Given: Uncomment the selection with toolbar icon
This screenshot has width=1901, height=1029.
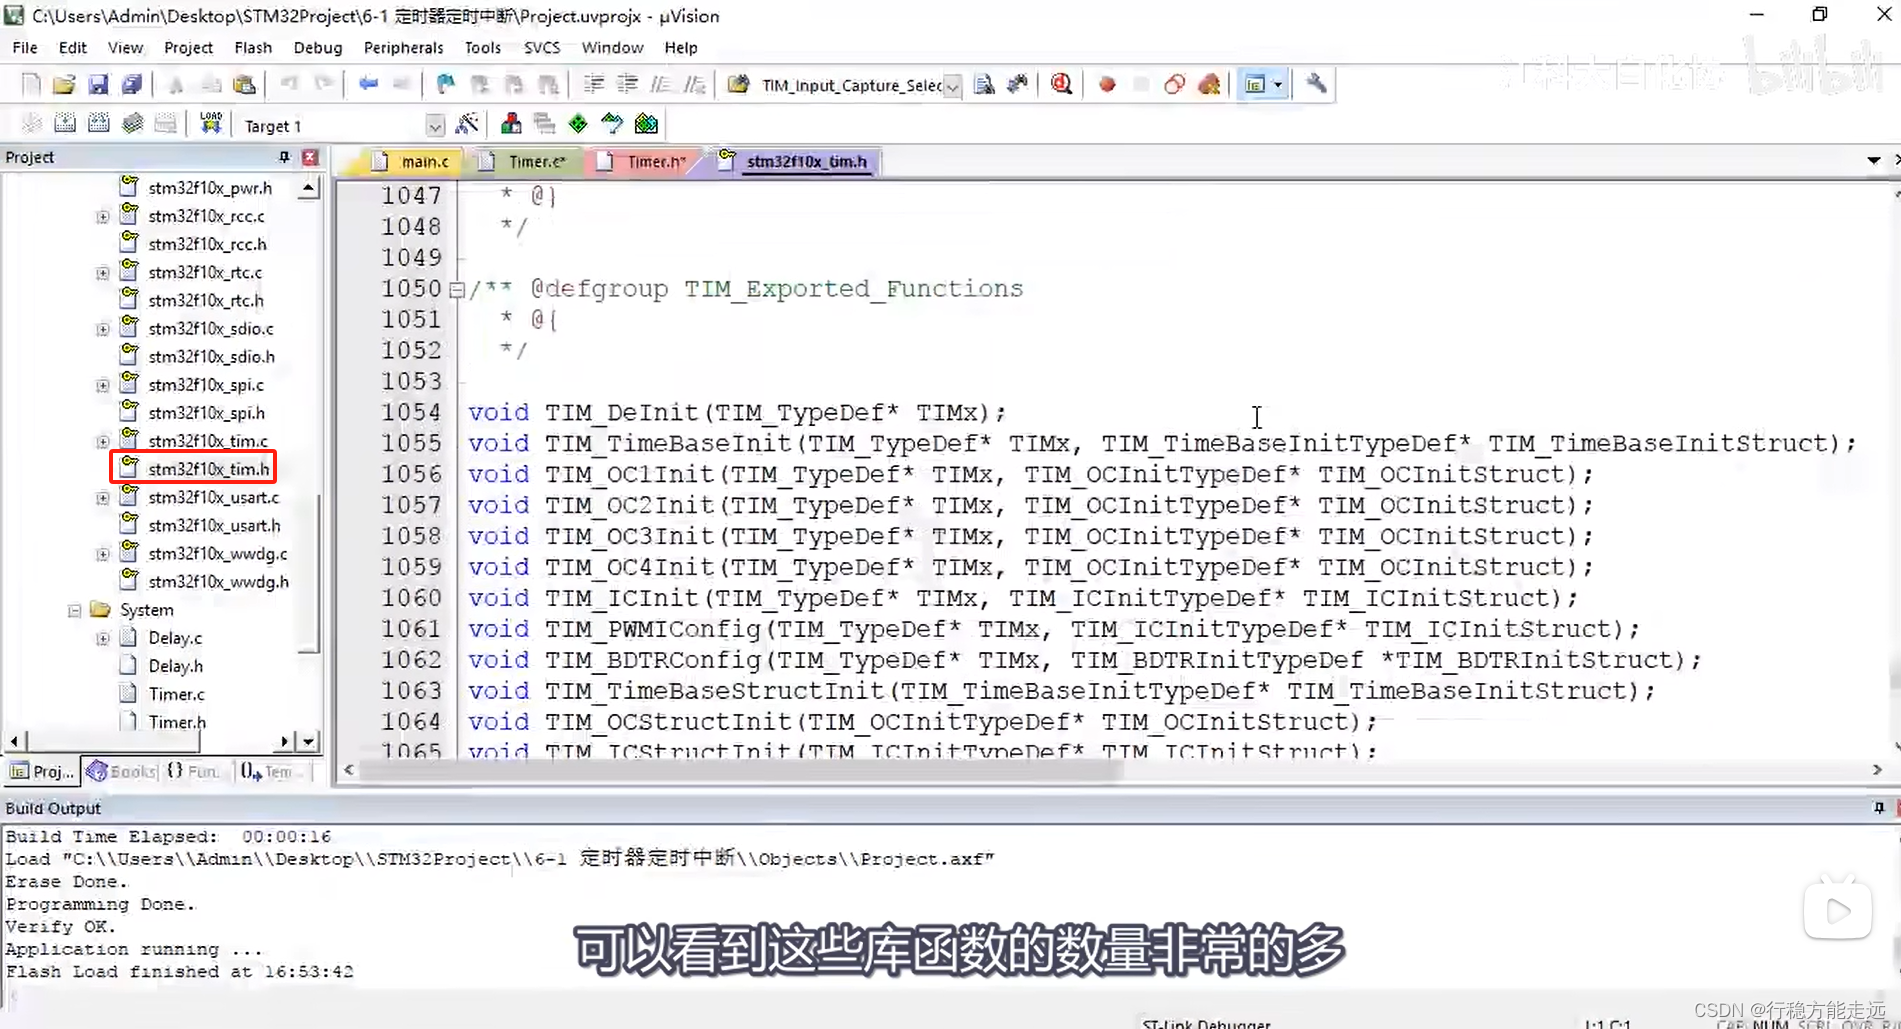Looking at the screenshot, I should [x=694, y=85].
